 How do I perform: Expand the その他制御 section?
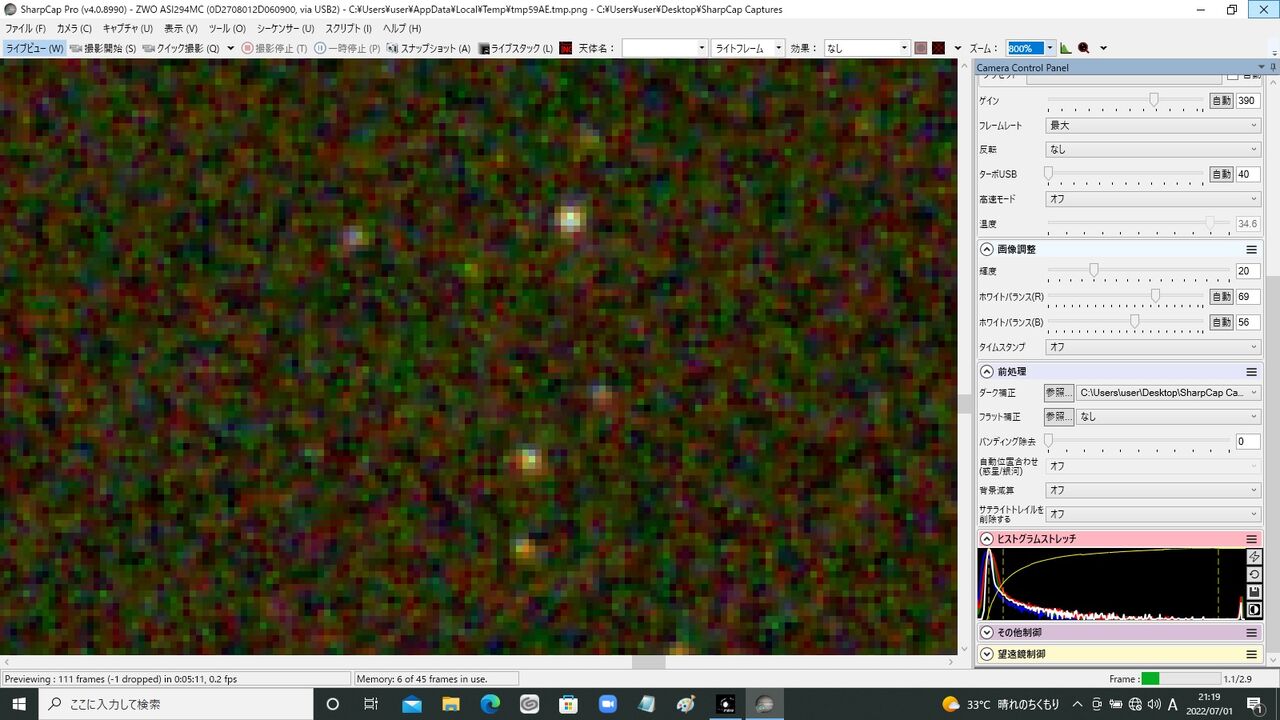pos(987,633)
